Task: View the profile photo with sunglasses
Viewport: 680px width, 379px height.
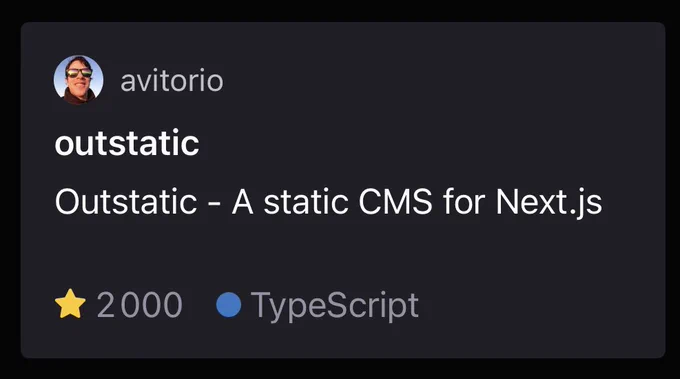Action: tap(78, 80)
